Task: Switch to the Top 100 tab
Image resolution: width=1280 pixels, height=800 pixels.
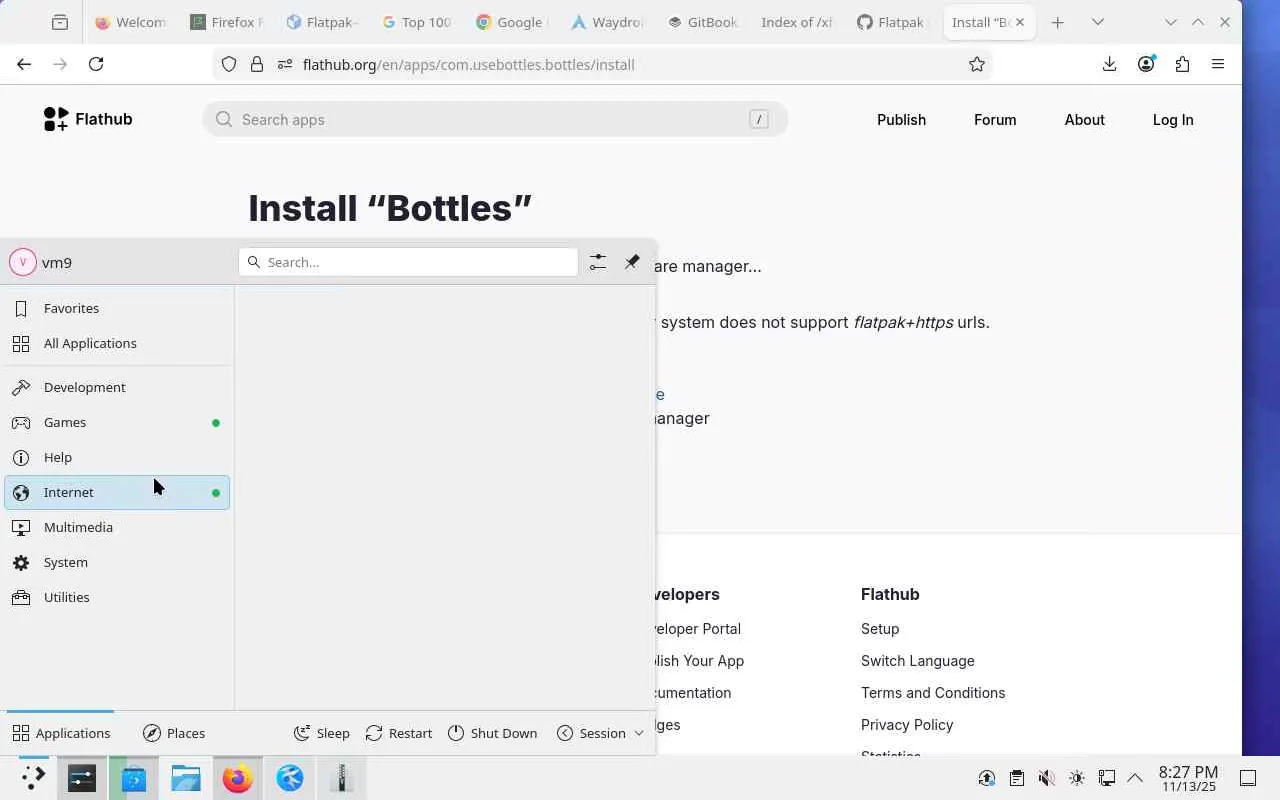Action: (417, 22)
